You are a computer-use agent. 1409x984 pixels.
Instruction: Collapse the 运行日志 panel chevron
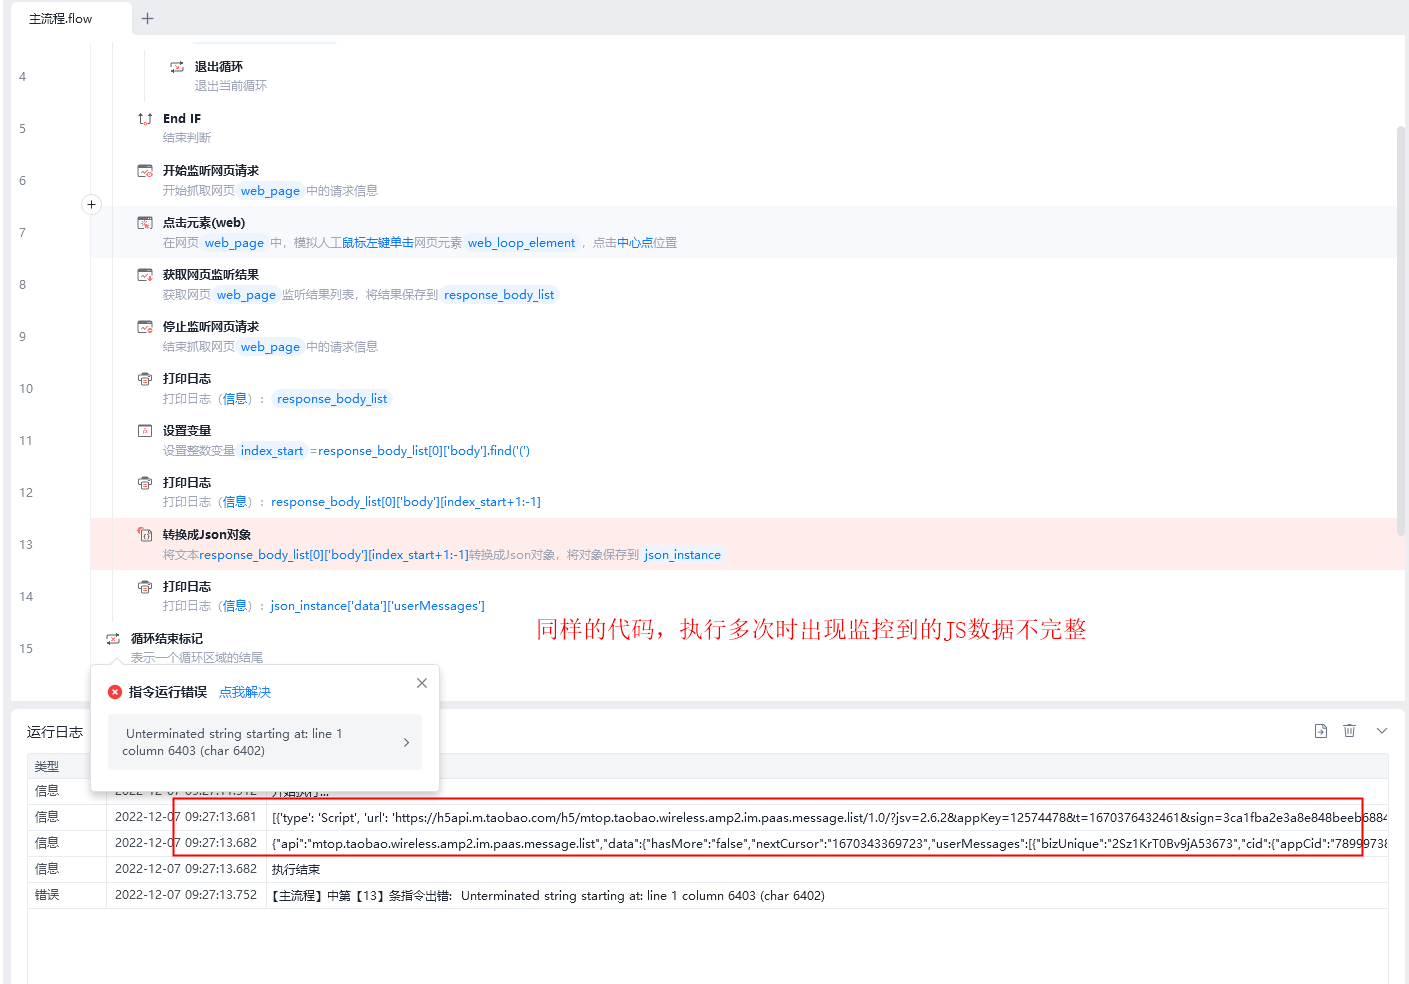coord(1382,731)
